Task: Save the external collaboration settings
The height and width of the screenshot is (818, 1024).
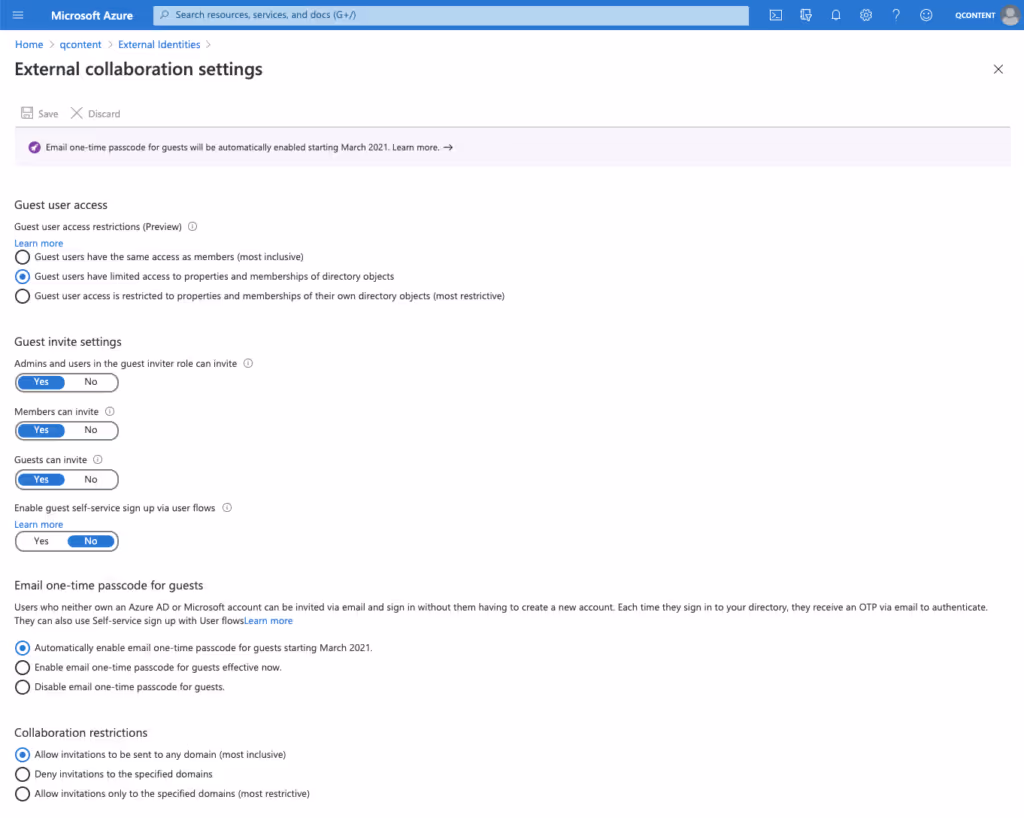Action: (x=39, y=113)
